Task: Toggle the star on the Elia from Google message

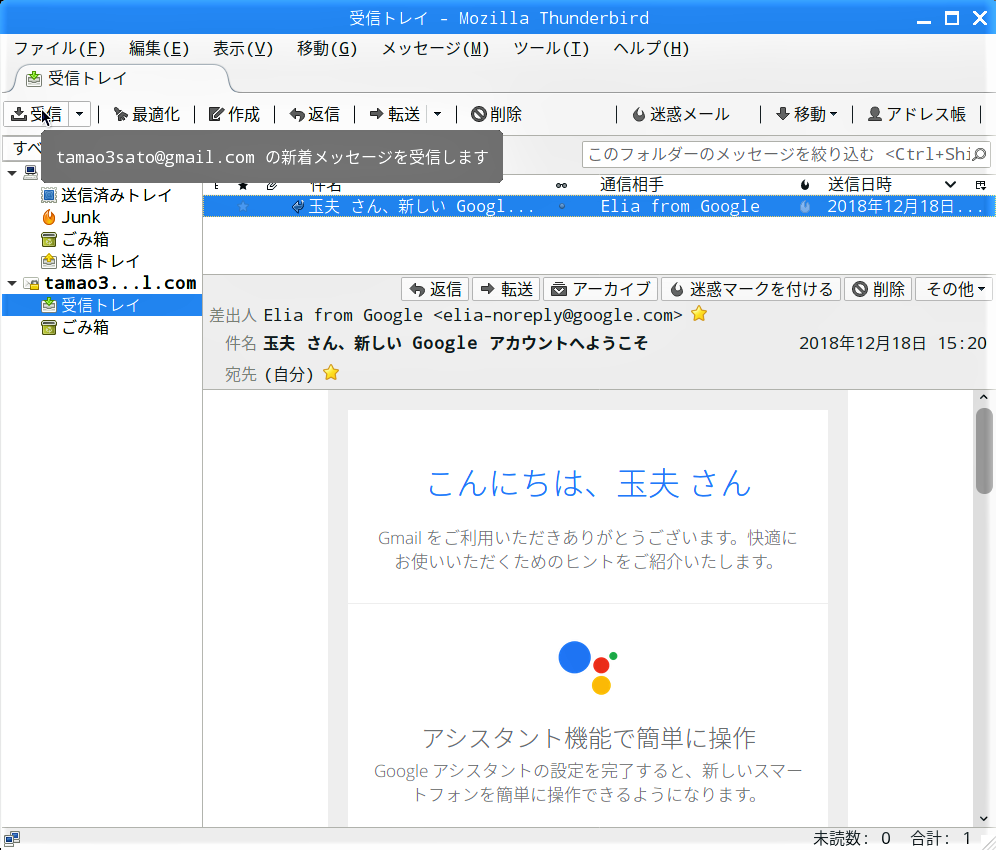Action: click(243, 206)
